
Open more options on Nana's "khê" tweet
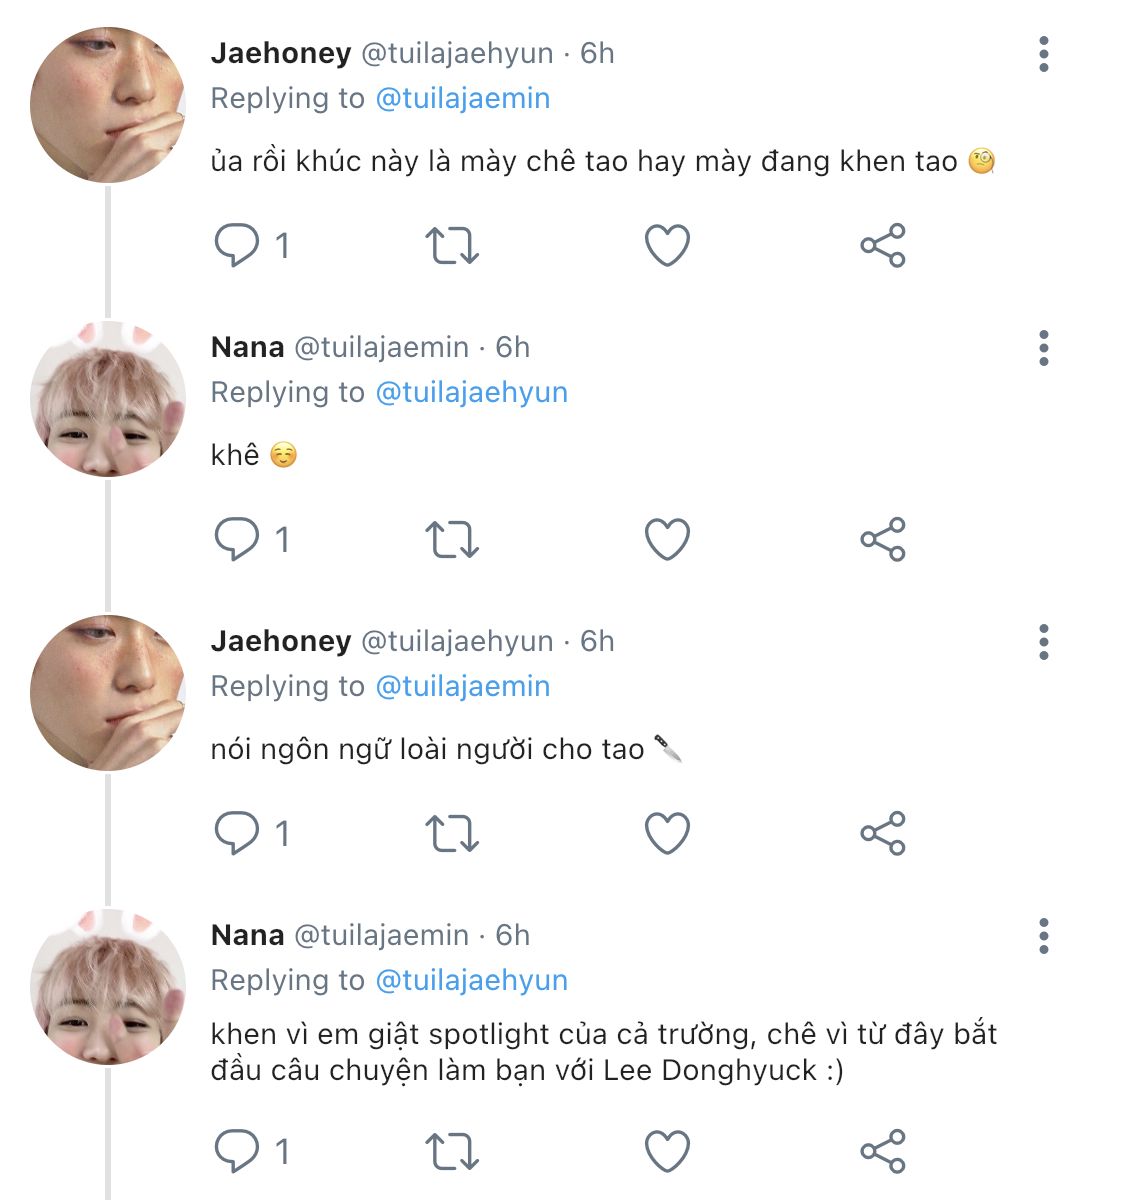pyautogui.click(x=1044, y=348)
